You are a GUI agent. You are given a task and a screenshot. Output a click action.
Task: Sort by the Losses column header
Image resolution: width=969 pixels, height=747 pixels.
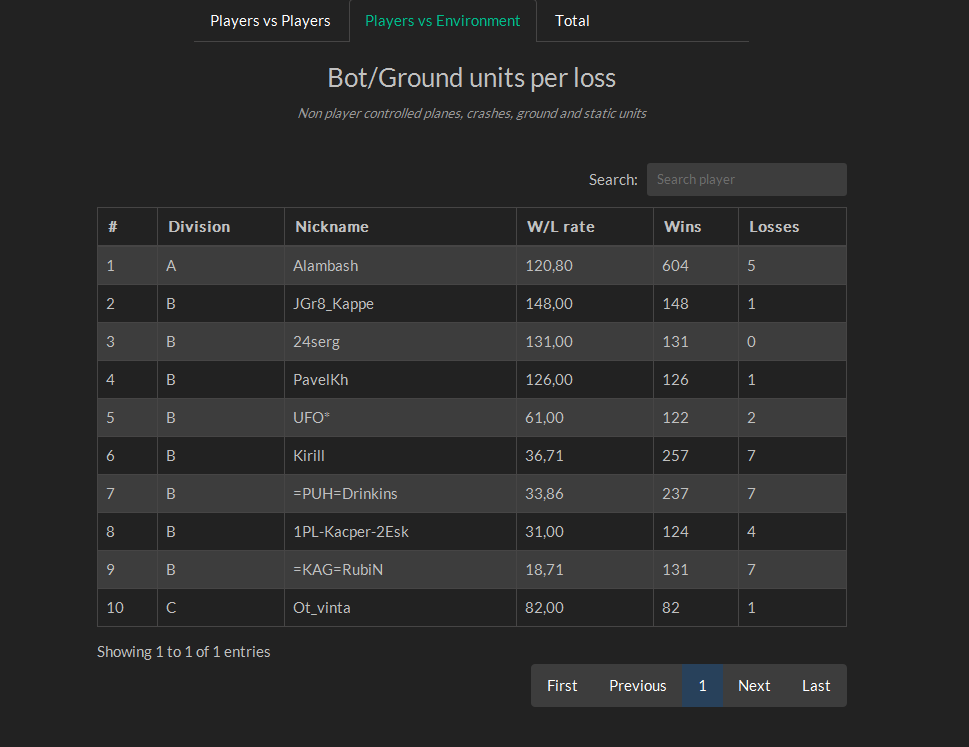(774, 227)
